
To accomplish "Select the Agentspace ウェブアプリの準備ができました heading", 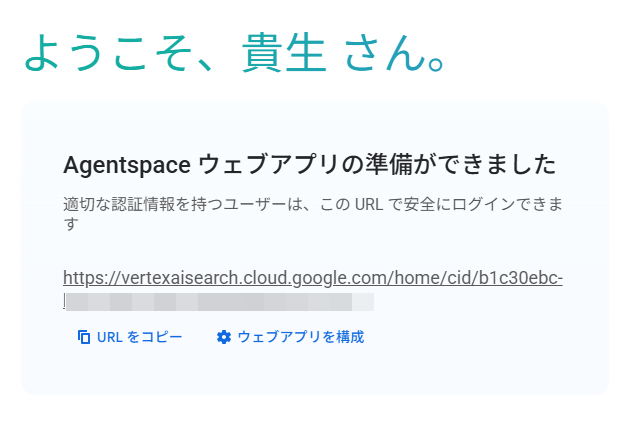I will coord(308,164).
